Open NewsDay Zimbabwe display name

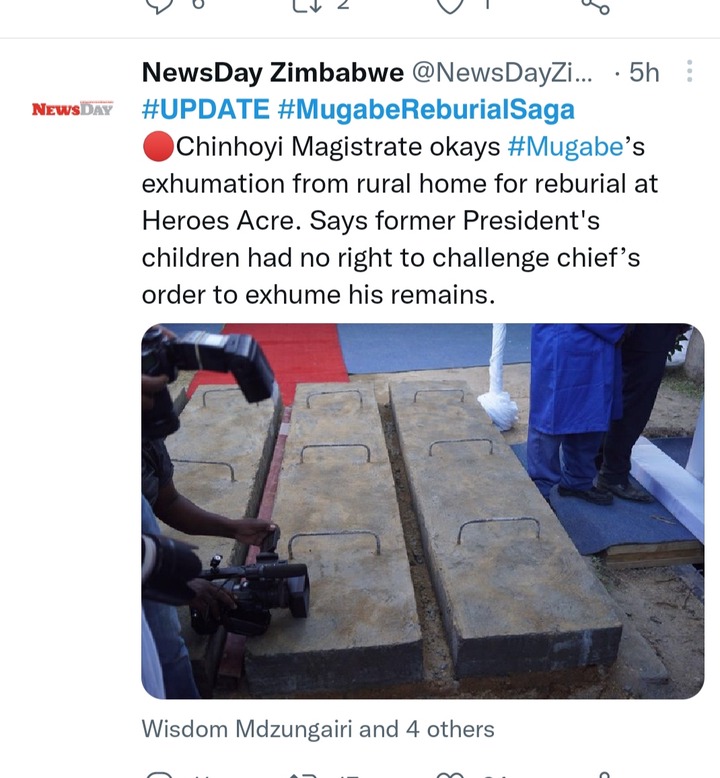[272, 72]
